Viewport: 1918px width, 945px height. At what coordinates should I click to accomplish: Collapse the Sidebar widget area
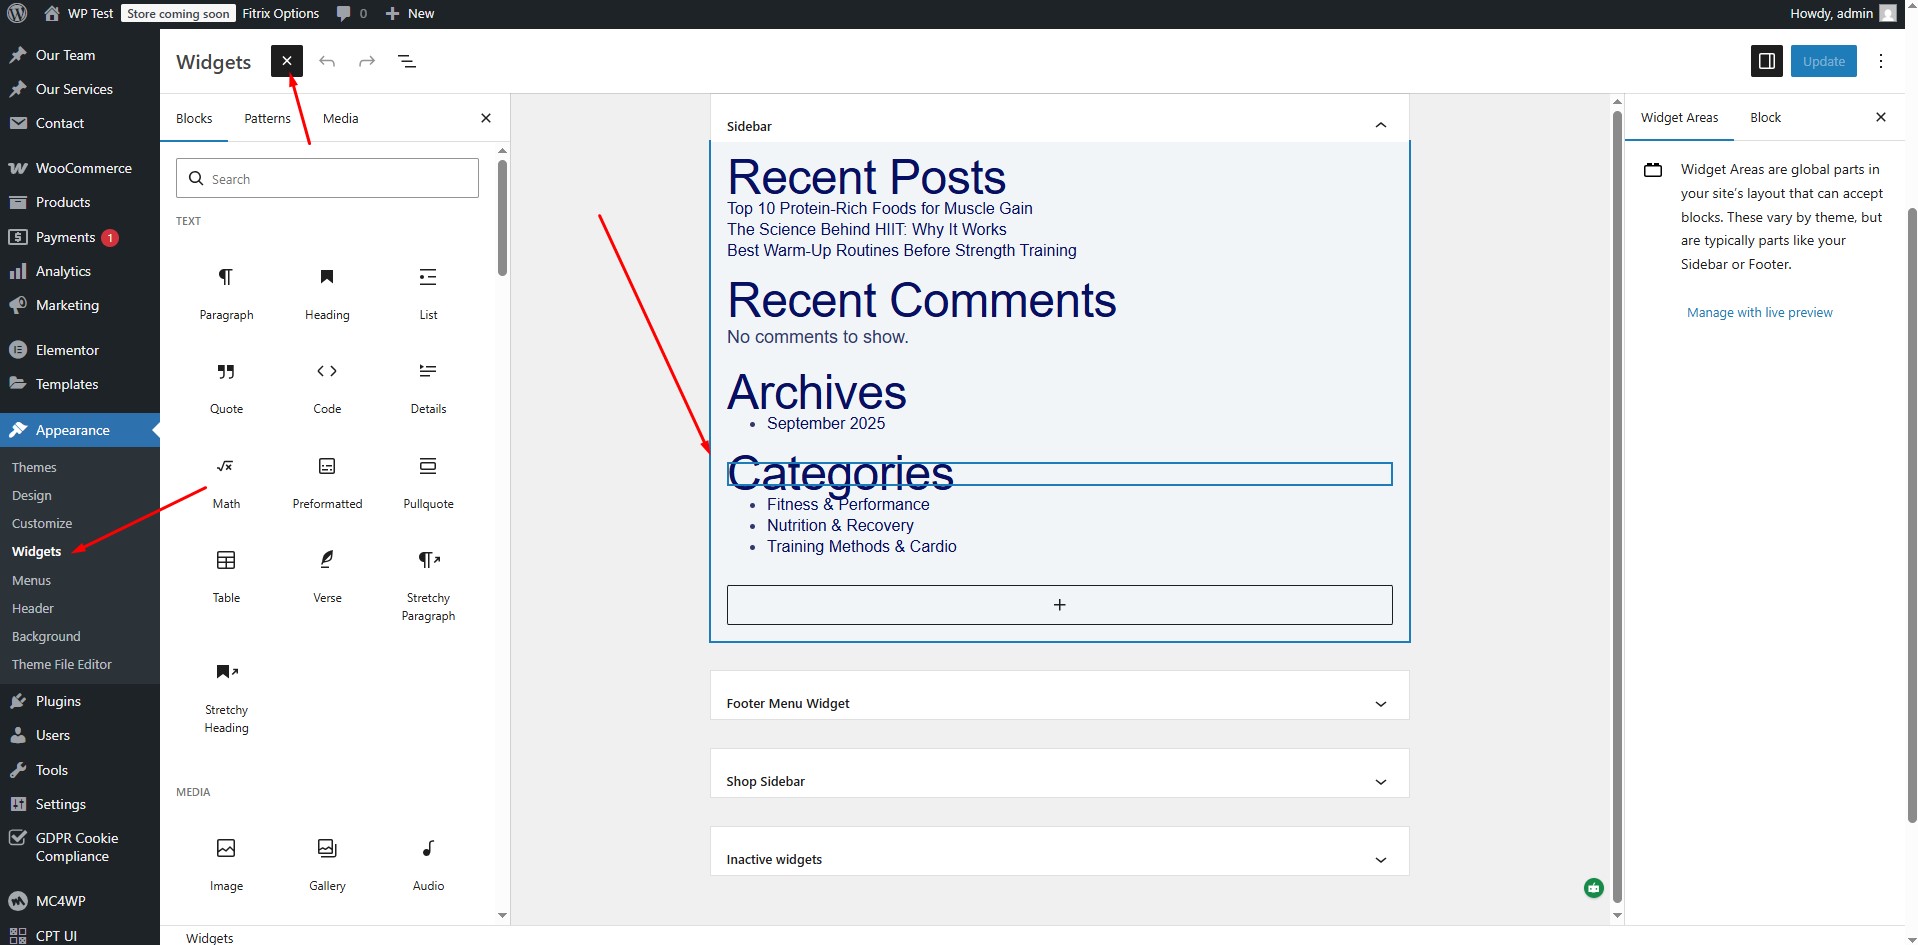(x=1380, y=126)
